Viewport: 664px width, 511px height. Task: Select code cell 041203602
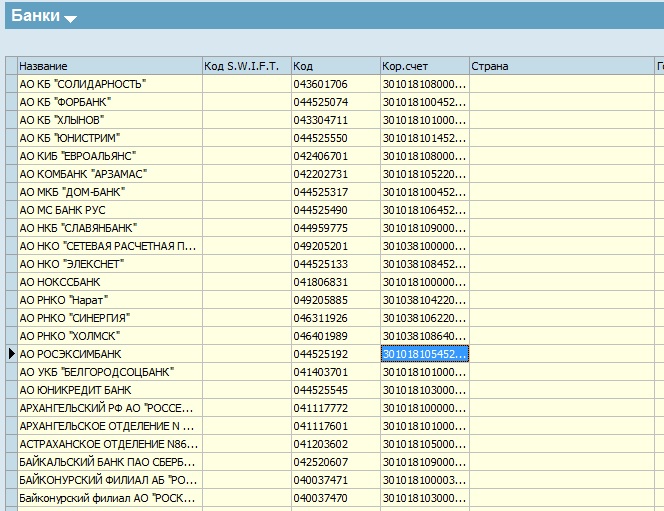click(336, 444)
